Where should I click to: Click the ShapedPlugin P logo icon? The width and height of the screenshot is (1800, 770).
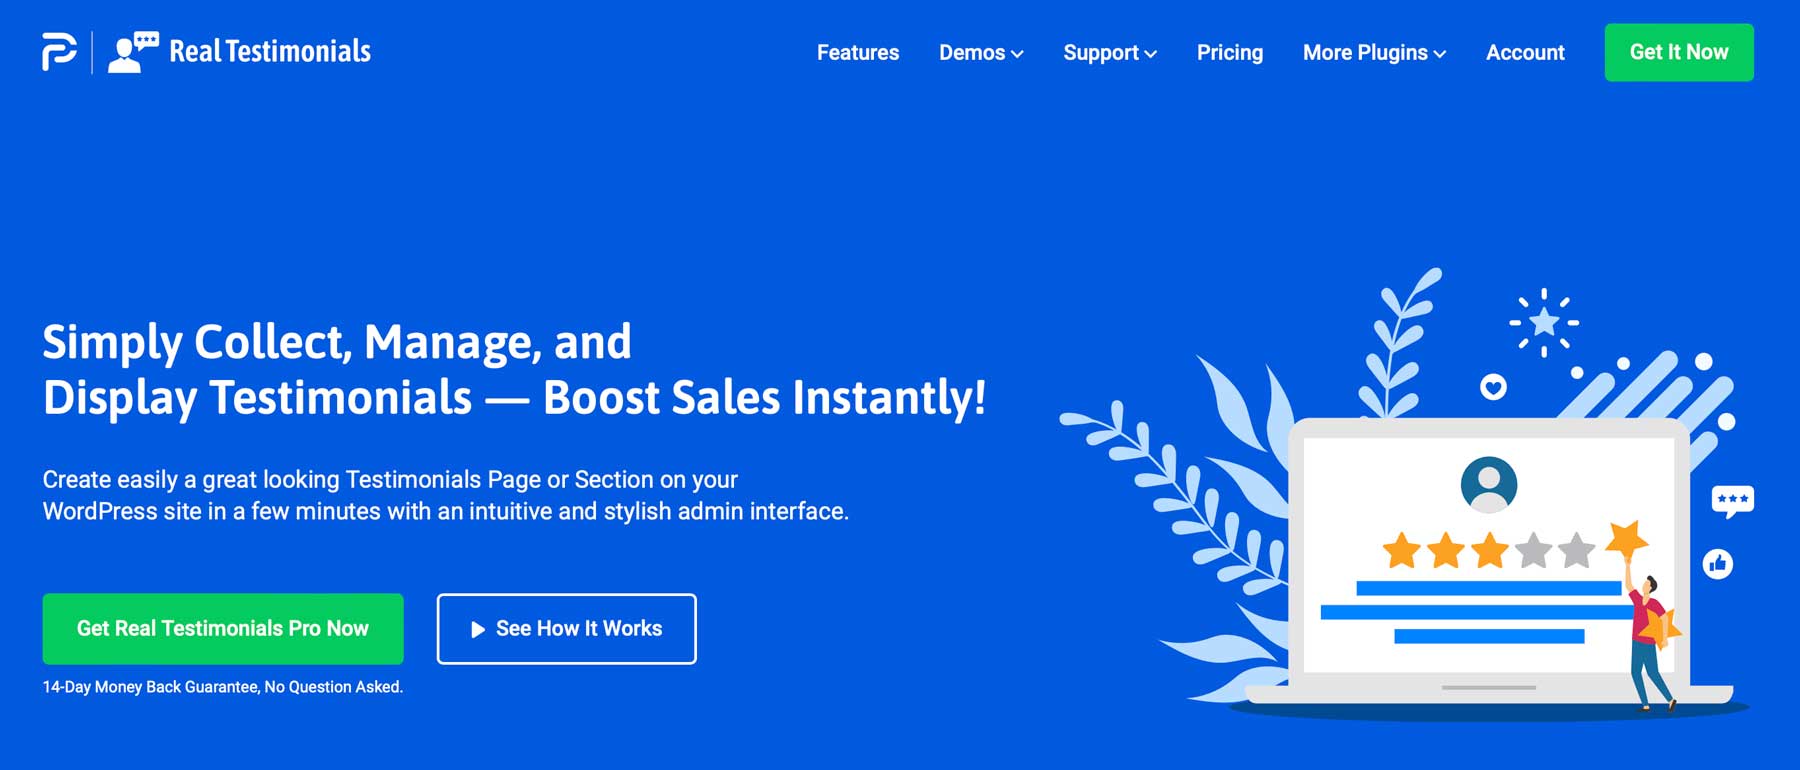pyautogui.click(x=59, y=52)
